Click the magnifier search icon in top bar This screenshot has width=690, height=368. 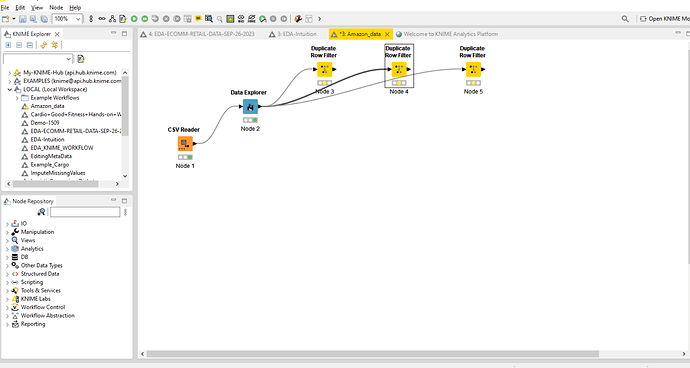tap(625, 19)
